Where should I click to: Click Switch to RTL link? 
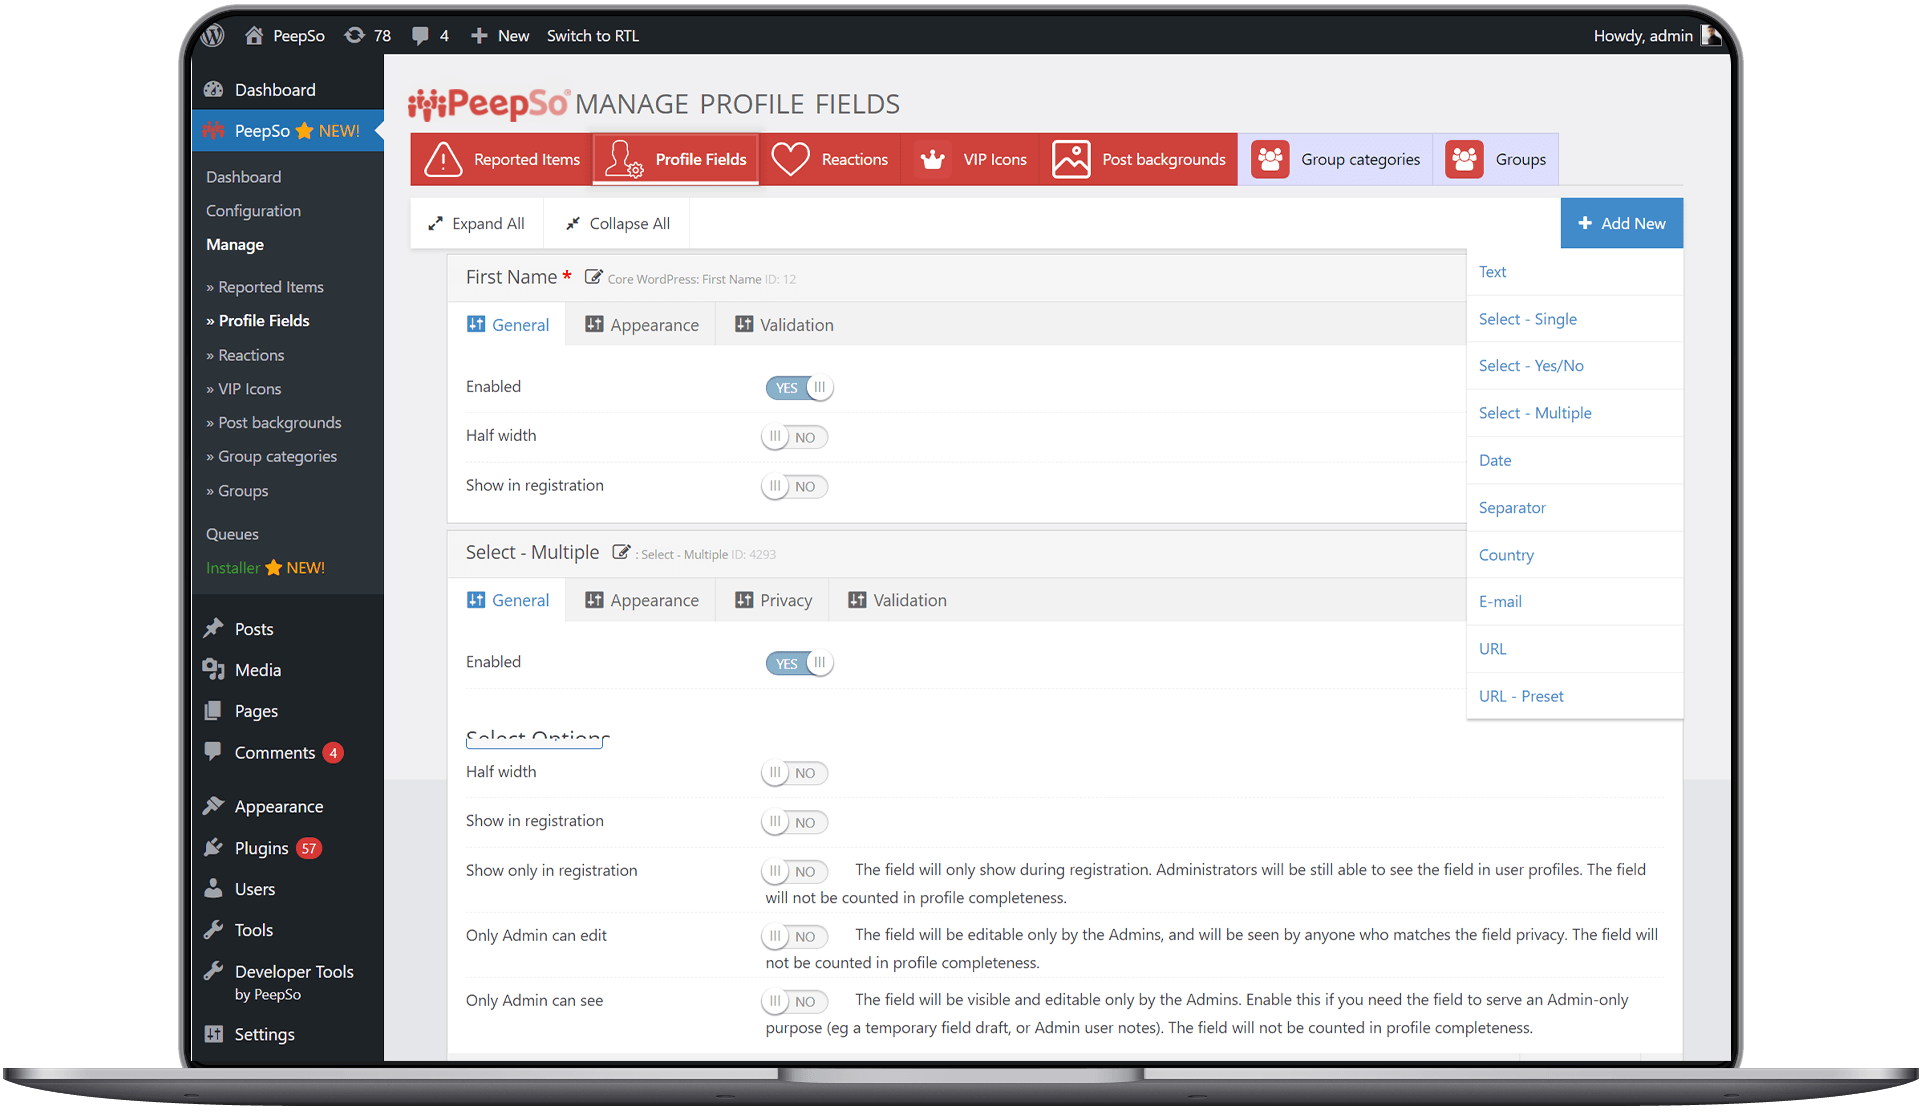coord(592,36)
